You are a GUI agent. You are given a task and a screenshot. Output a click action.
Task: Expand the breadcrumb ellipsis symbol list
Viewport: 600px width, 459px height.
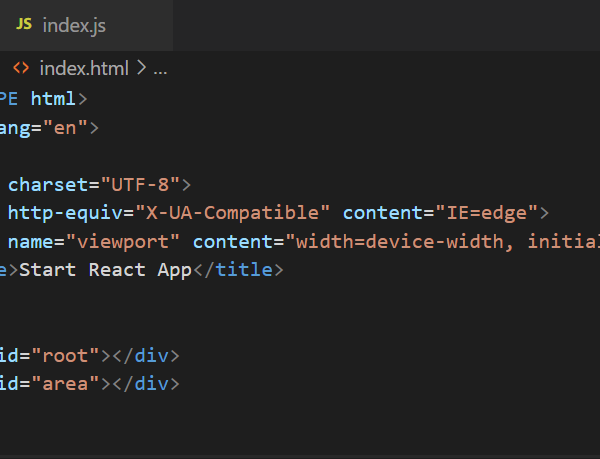click(x=159, y=69)
